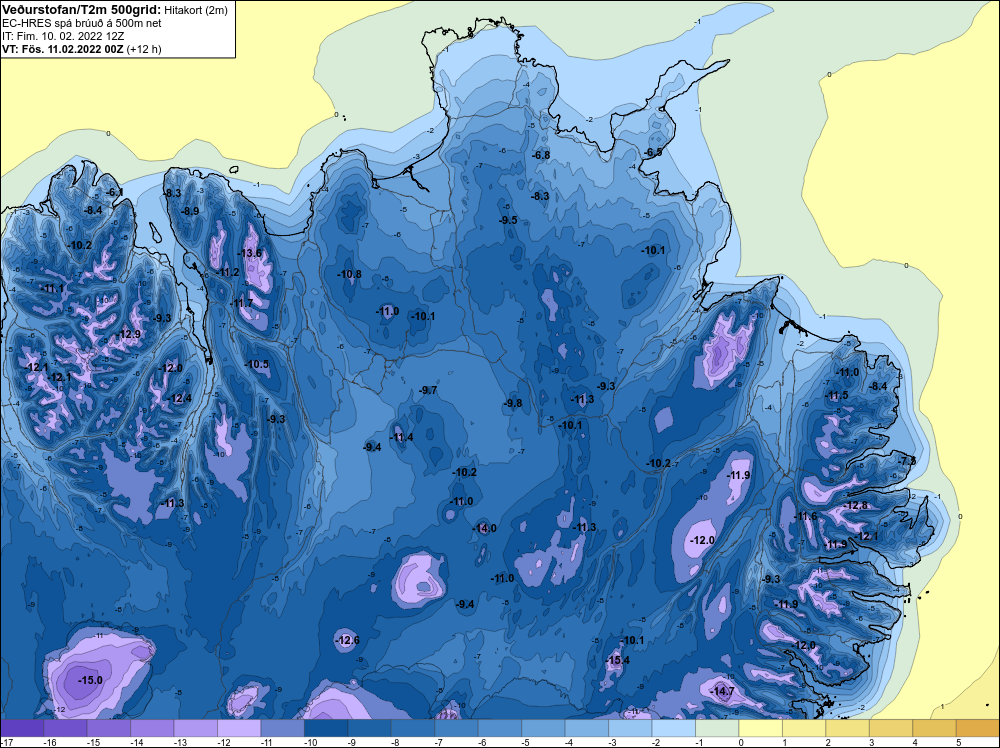Pick the legend swatch between -6 and -5
Image resolution: width=1000 pixels, height=748 pixels.
[x=500, y=728]
